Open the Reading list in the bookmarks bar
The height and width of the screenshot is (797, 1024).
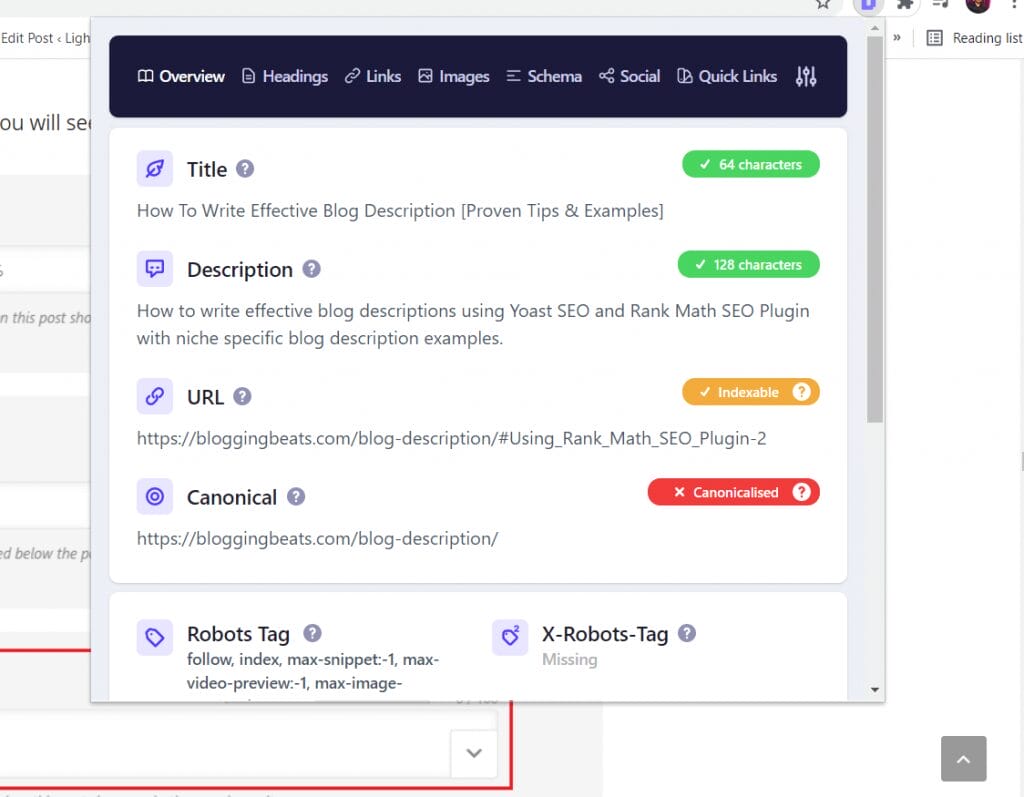974,38
